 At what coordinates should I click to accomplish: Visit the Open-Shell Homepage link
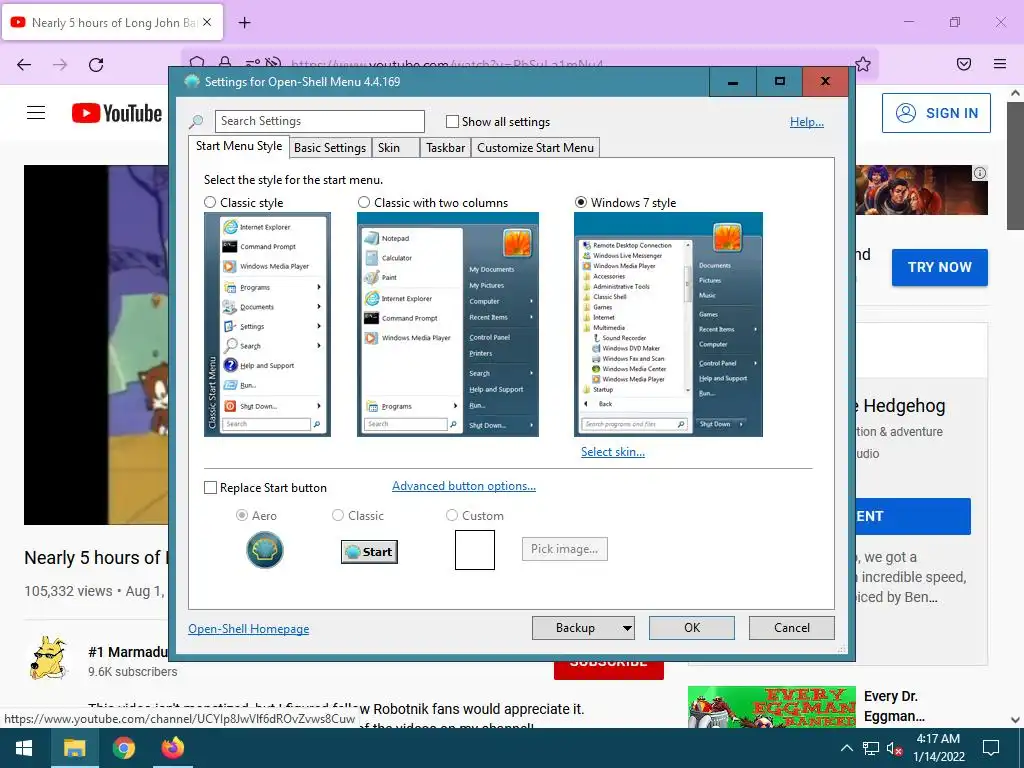click(x=249, y=629)
